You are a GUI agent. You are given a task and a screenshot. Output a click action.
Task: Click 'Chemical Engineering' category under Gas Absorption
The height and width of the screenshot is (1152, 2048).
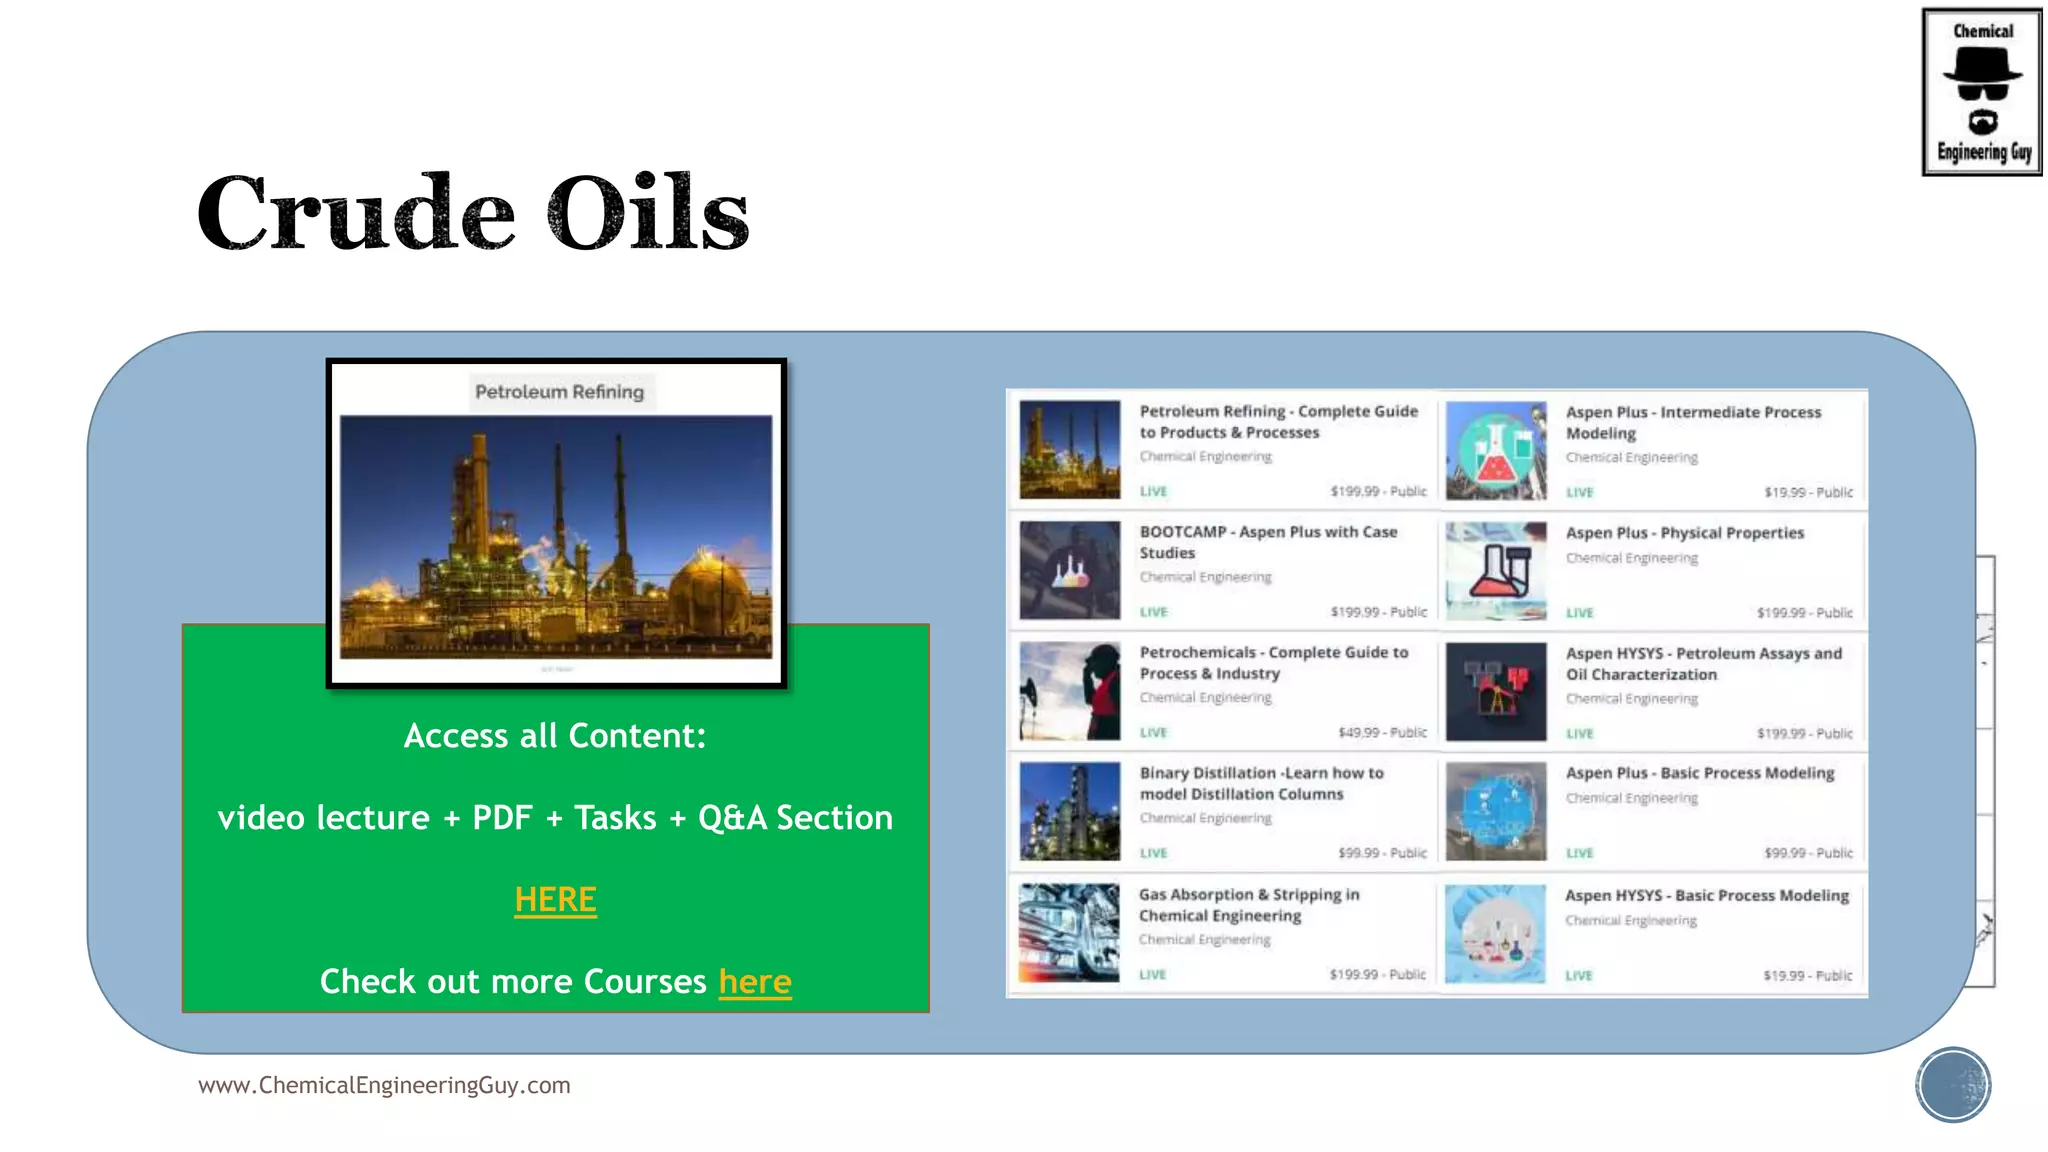1204,940
